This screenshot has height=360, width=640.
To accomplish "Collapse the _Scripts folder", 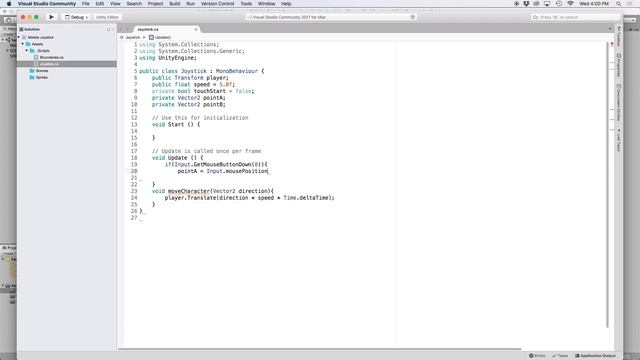I will pos(27,51).
